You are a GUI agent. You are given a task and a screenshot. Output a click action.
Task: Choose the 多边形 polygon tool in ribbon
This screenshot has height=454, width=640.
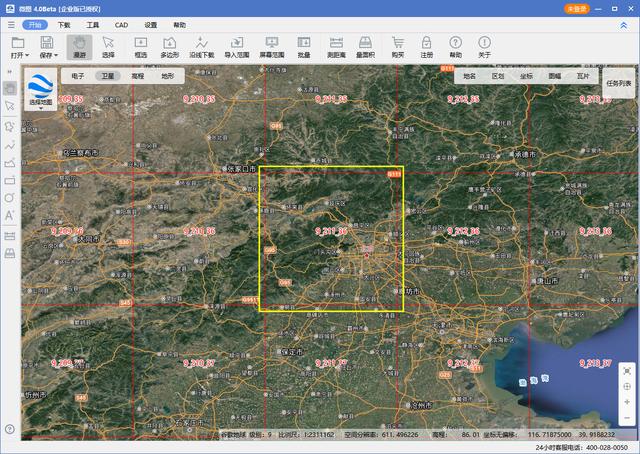pos(170,46)
